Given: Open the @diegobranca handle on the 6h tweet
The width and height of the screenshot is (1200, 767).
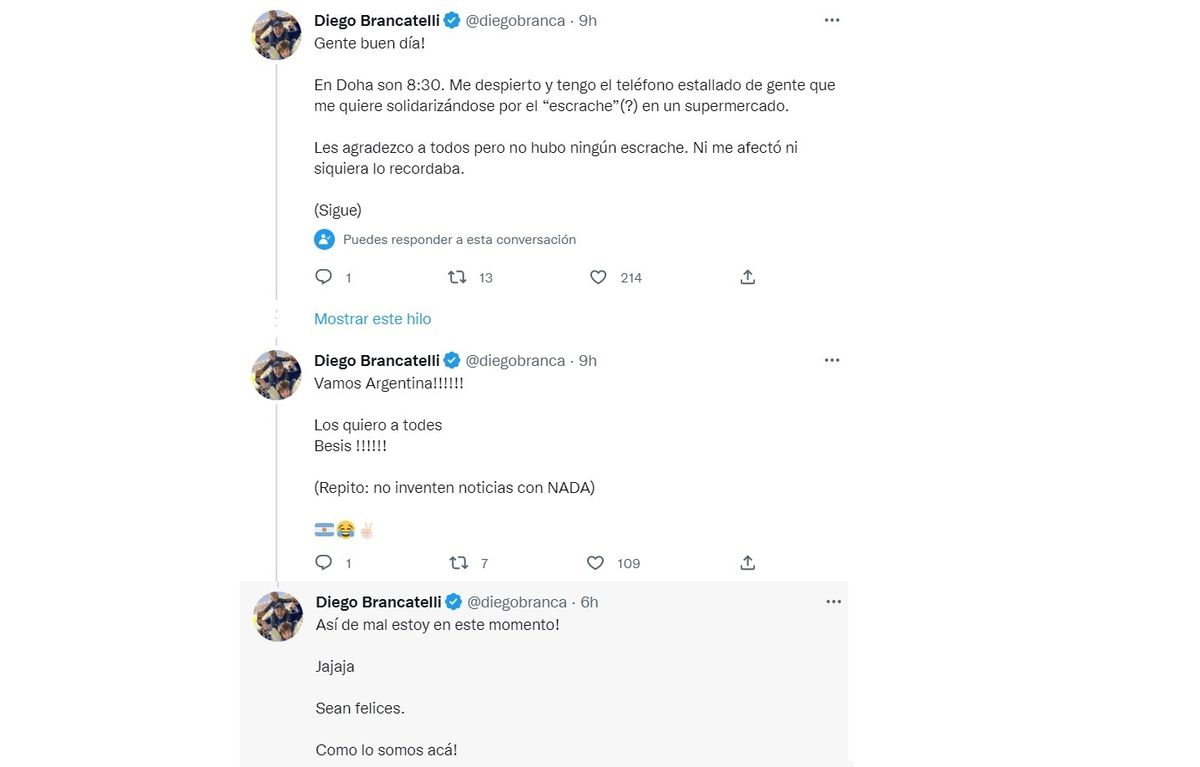Looking at the screenshot, I should pyautogui.click(x=517, y=602).
